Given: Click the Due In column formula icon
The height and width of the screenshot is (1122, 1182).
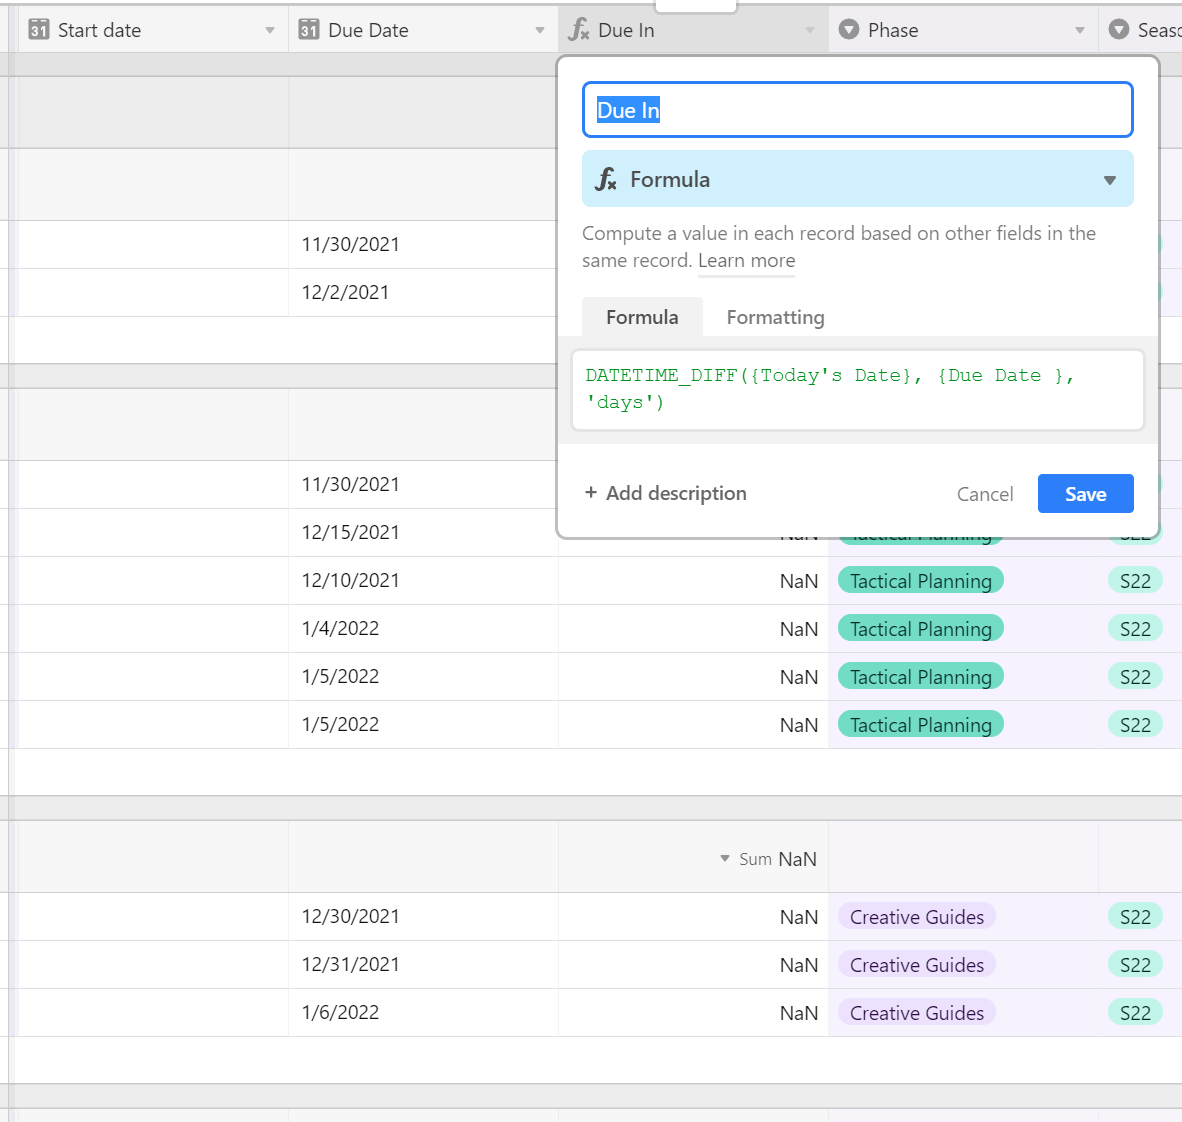Looking at the screenshot, I should 578,30.
